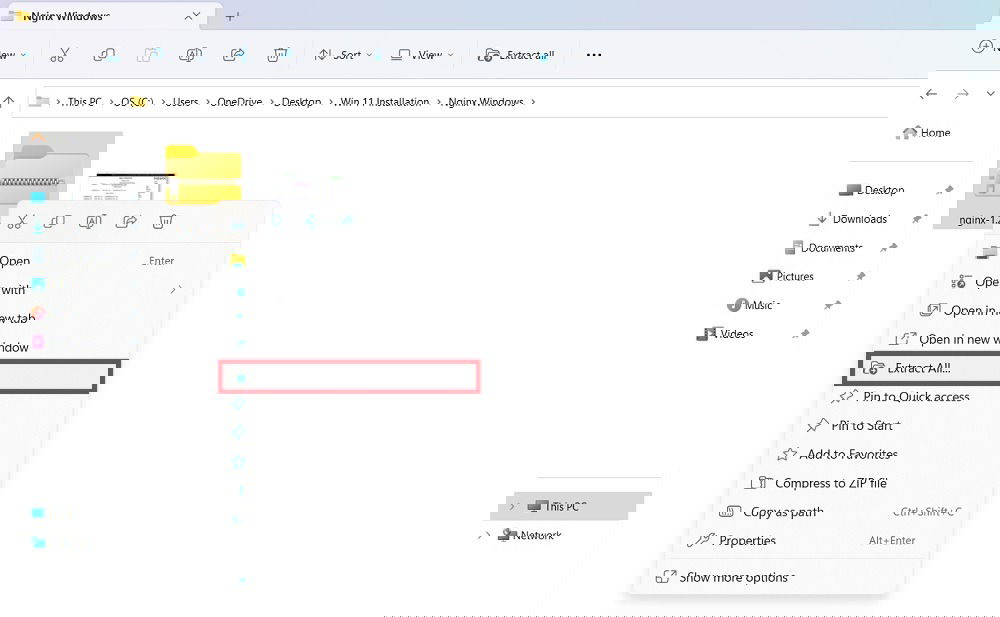This screenshot has height=617, width=1000.
Task: Click the Rename icon in top toolbar
Action: pos(191,55)
